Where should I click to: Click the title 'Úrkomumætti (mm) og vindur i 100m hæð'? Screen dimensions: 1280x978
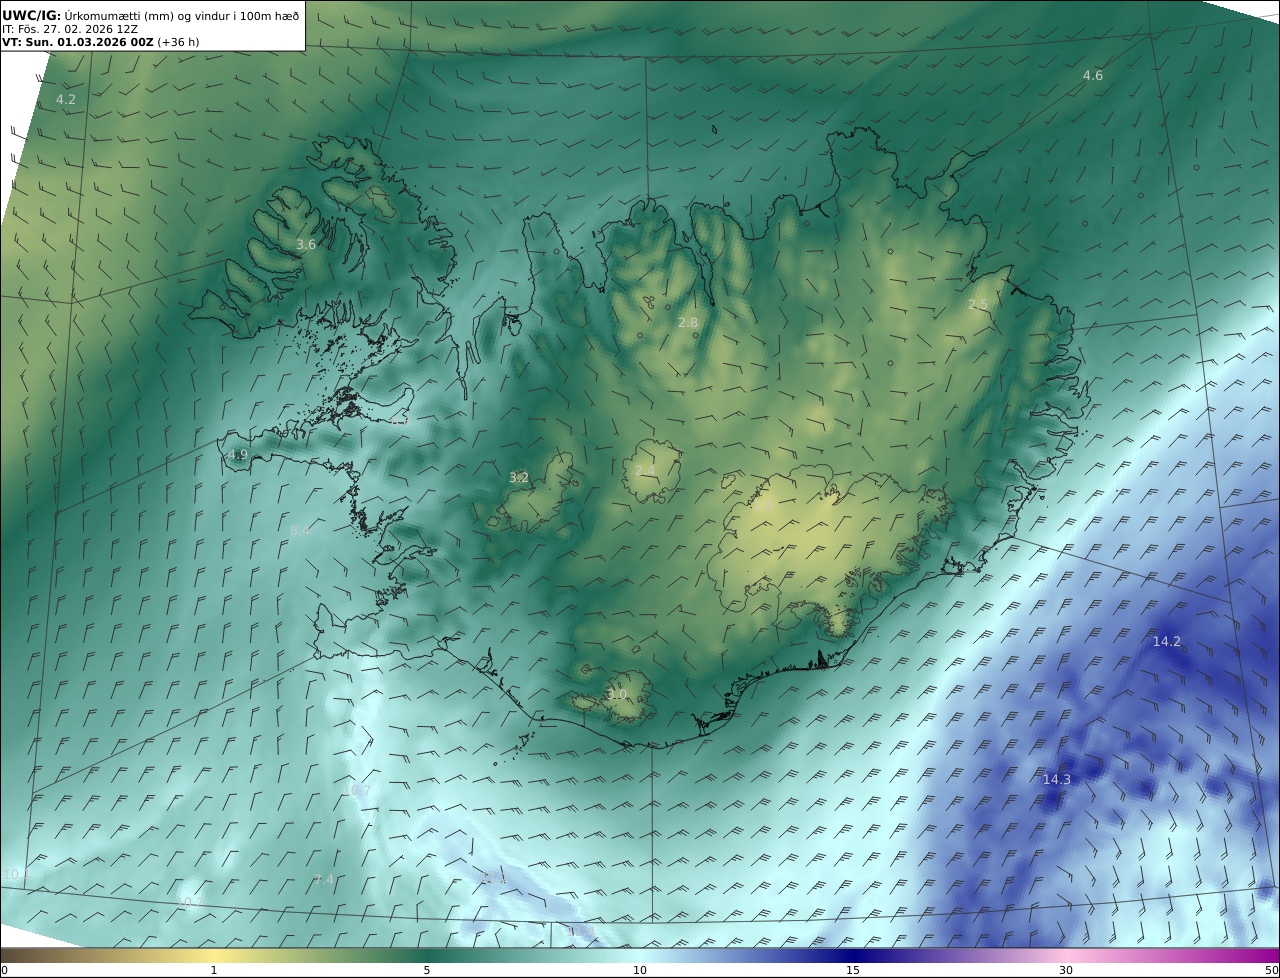181,15
